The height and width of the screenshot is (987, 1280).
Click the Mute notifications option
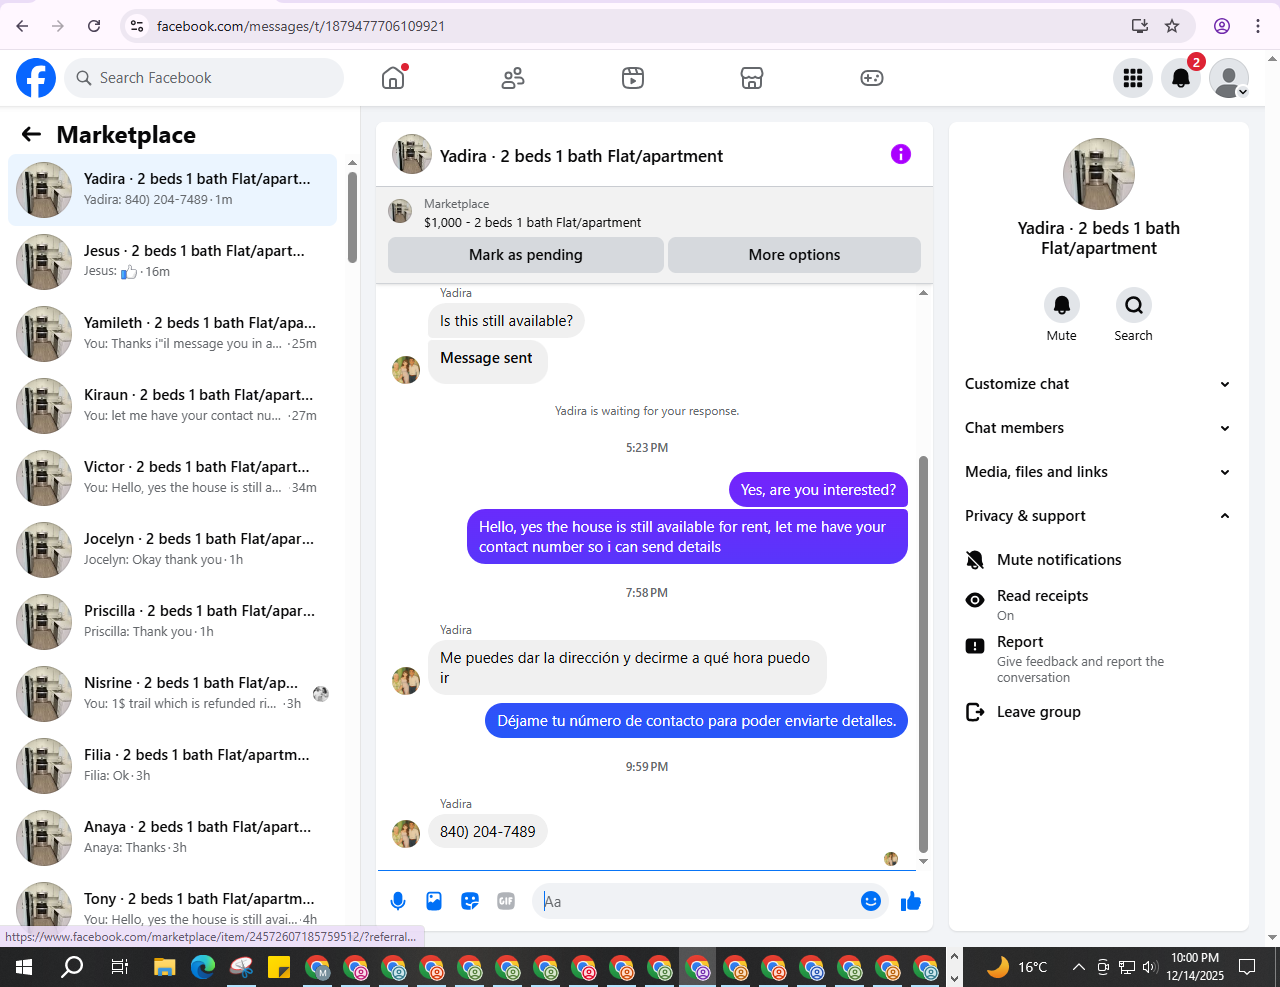1099,560
